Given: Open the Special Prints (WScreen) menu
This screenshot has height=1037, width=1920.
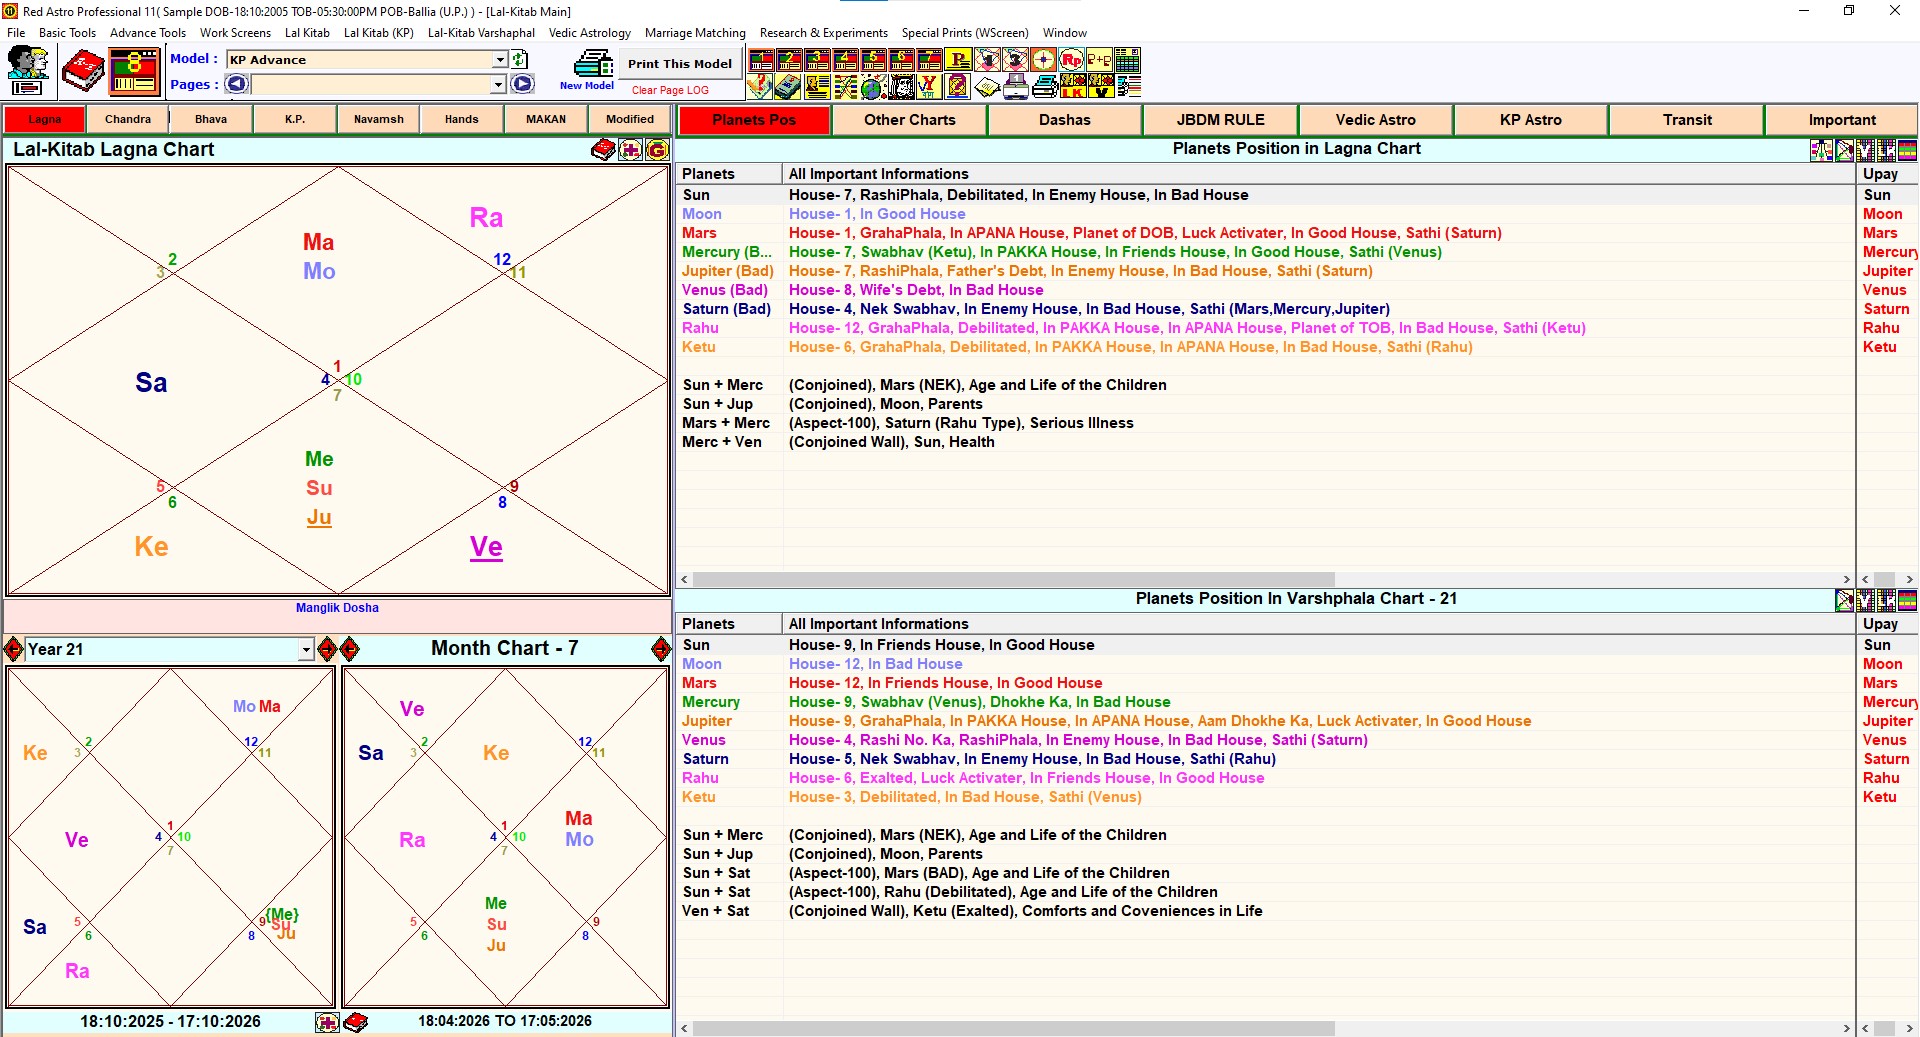Looking at the screenshot, I should click(964, 33).
